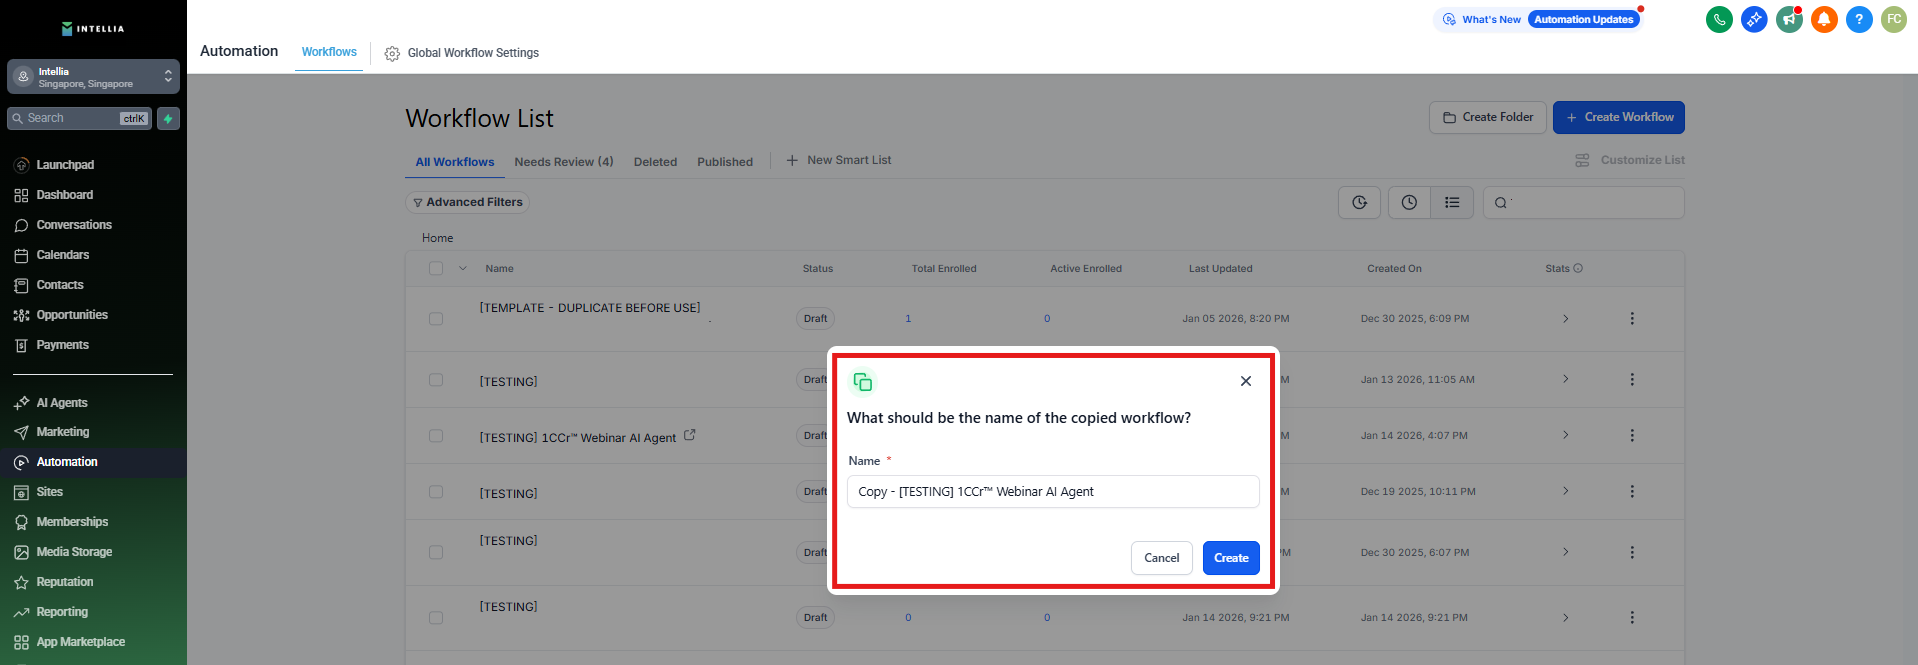Screen dimensions: 1918x665
Task: Open three-dot menu for Webinar AI Agent row
Action: (x=1632, y=436)
